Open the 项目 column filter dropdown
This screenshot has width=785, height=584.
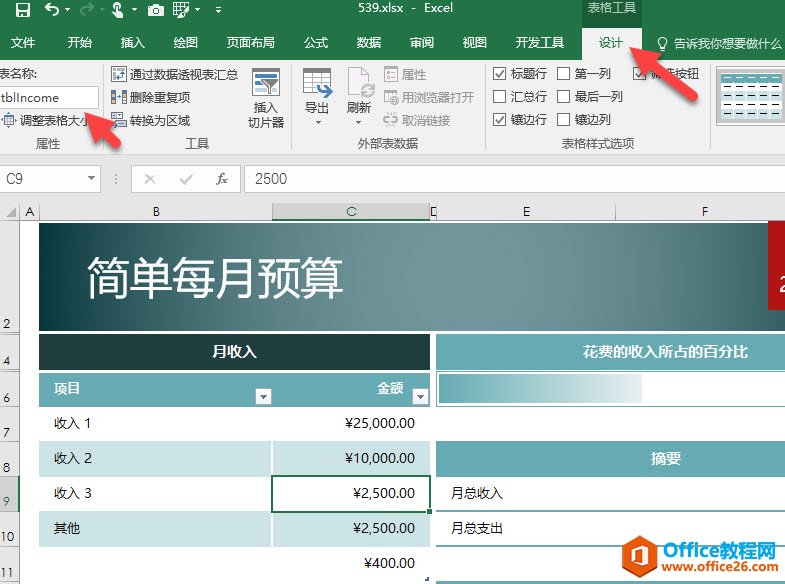(263, 397)
